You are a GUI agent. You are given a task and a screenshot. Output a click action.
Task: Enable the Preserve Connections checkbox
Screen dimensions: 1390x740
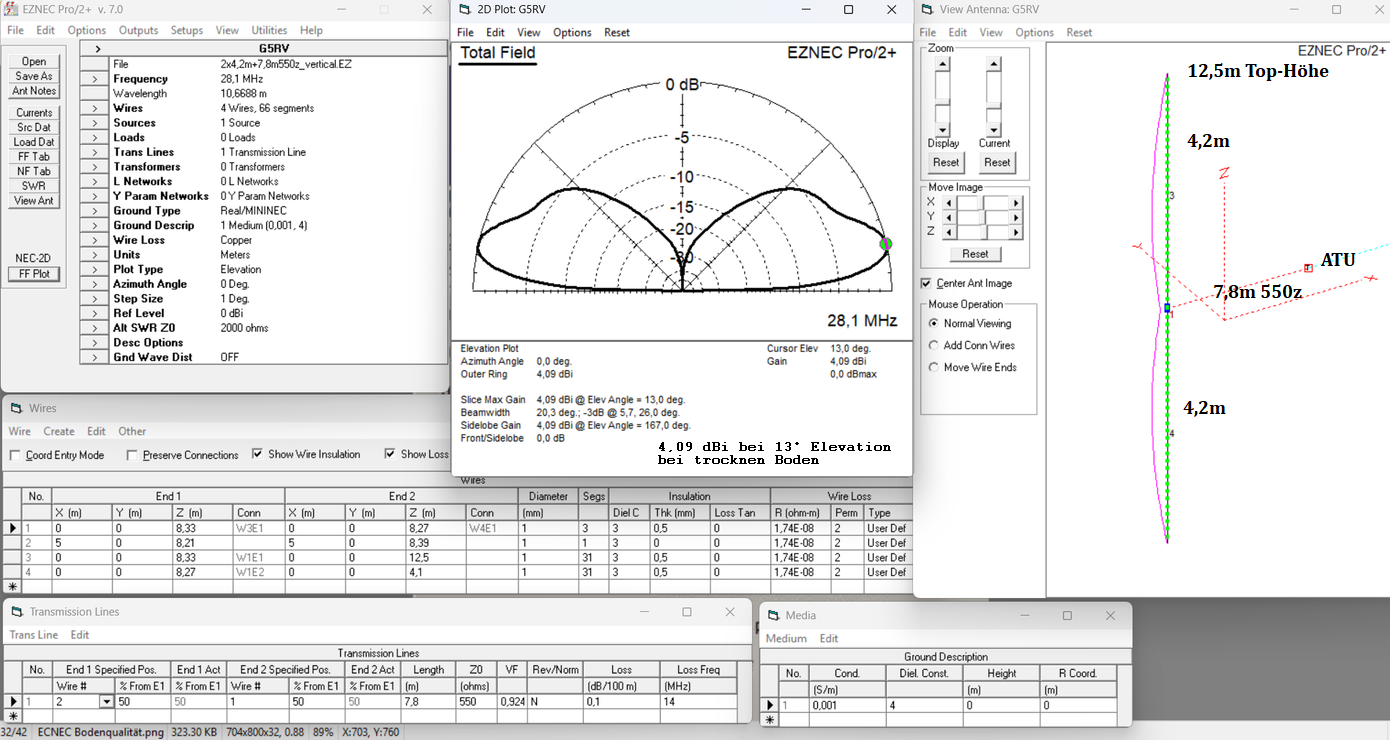(133, 456)
